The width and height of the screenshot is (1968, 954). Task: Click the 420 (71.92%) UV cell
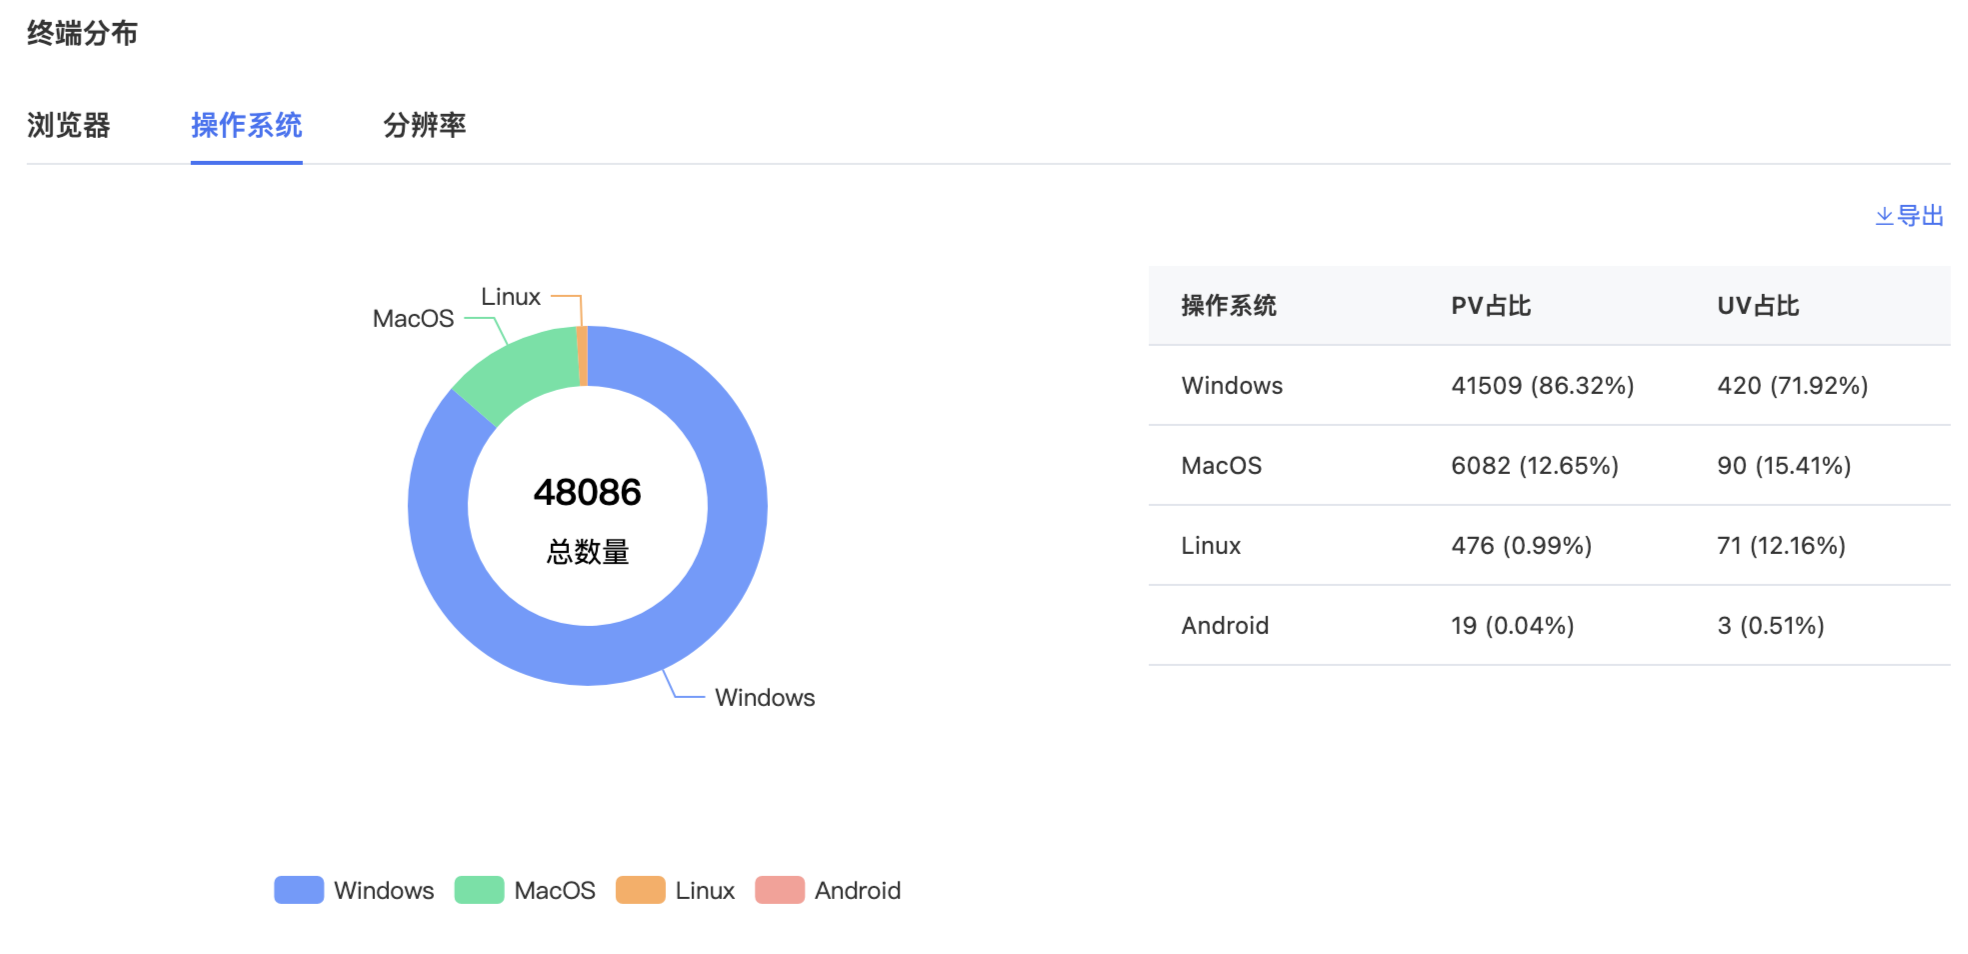point(1792,386)
